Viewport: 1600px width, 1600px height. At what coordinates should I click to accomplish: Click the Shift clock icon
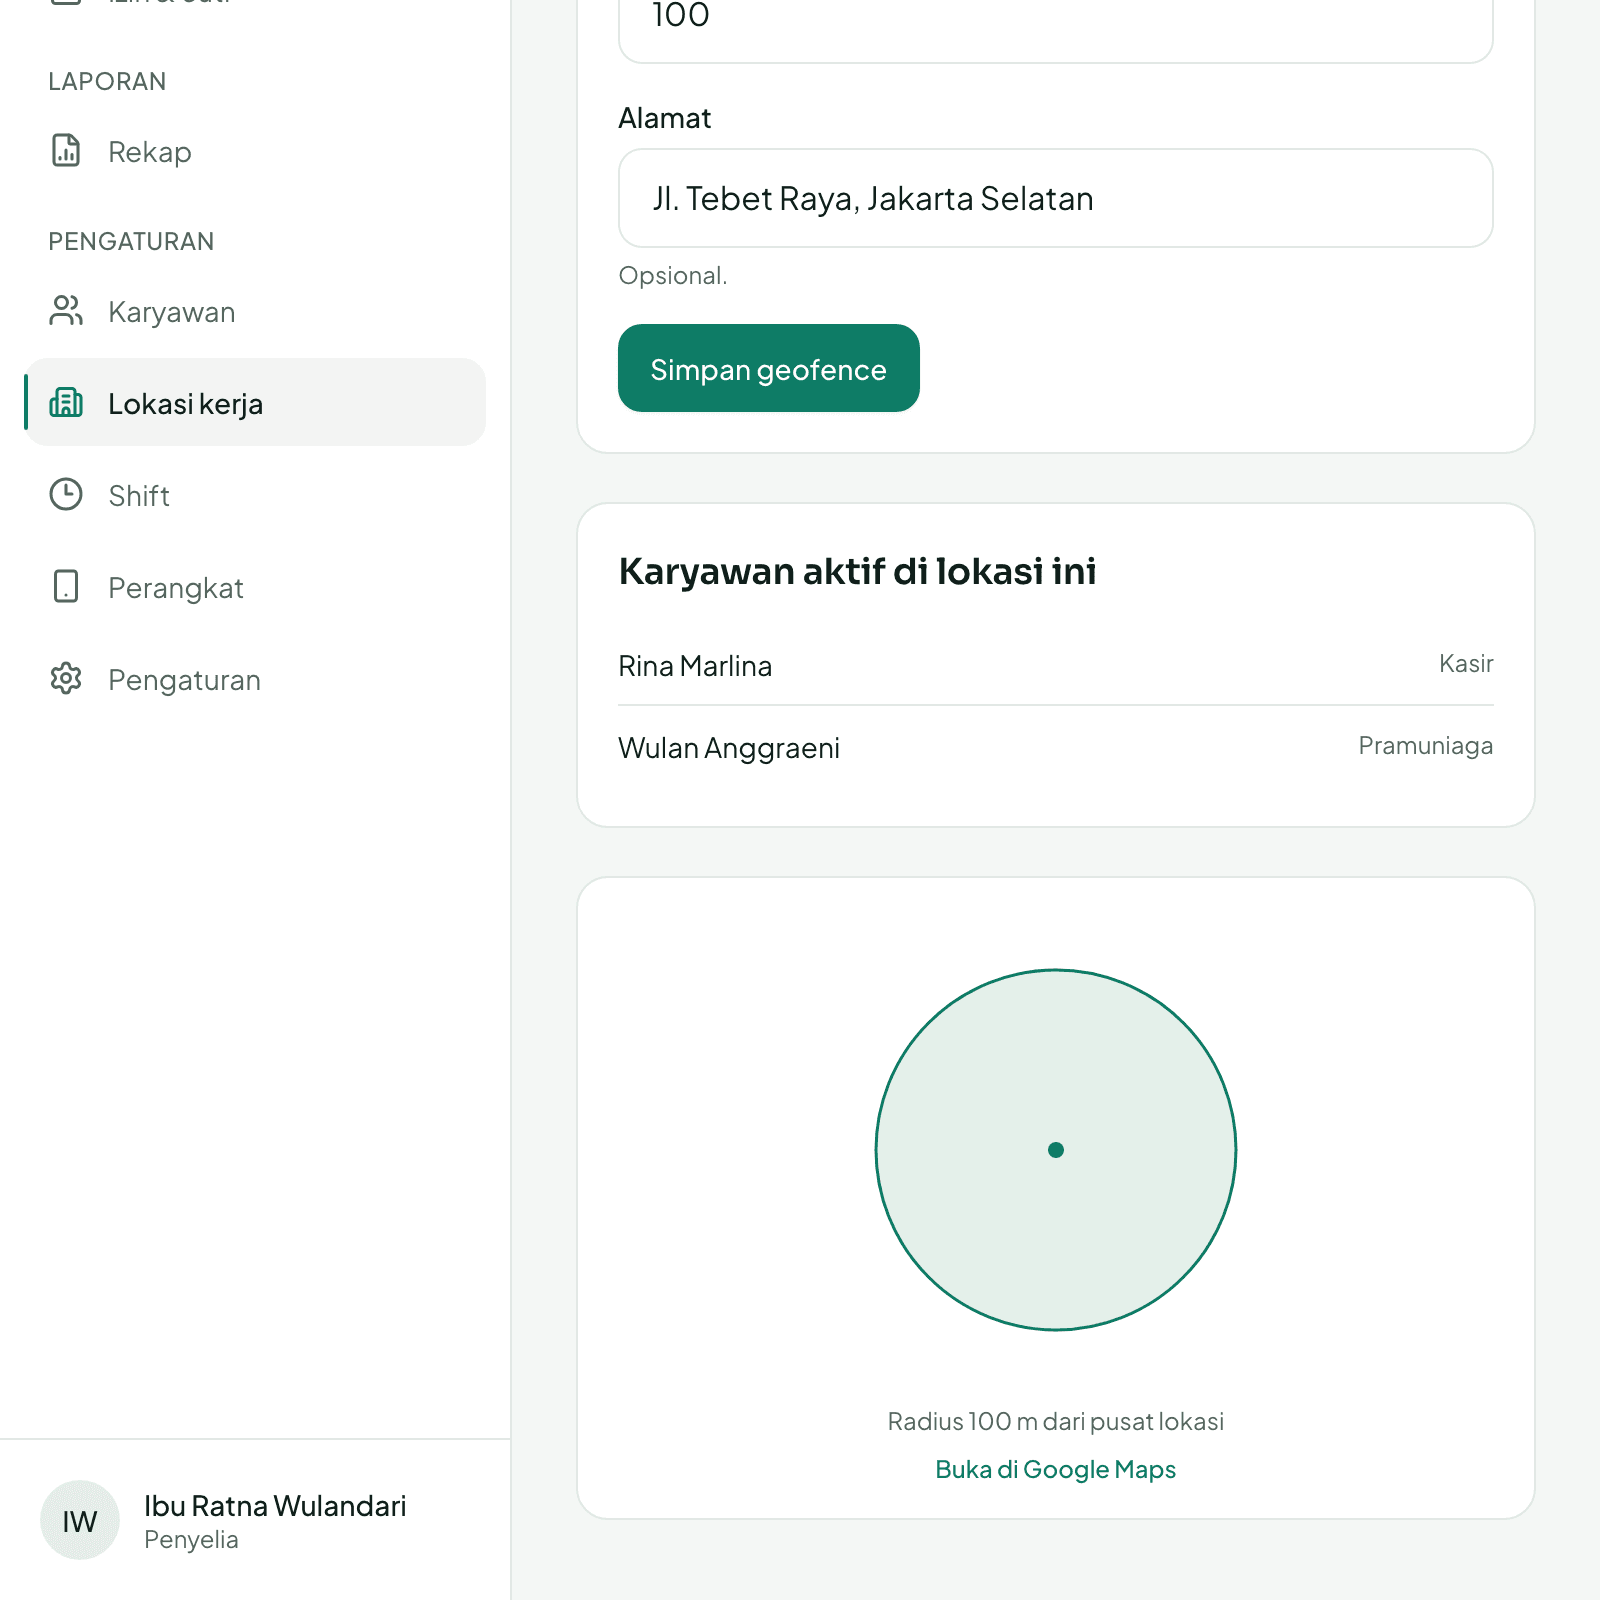pos(66,494)
